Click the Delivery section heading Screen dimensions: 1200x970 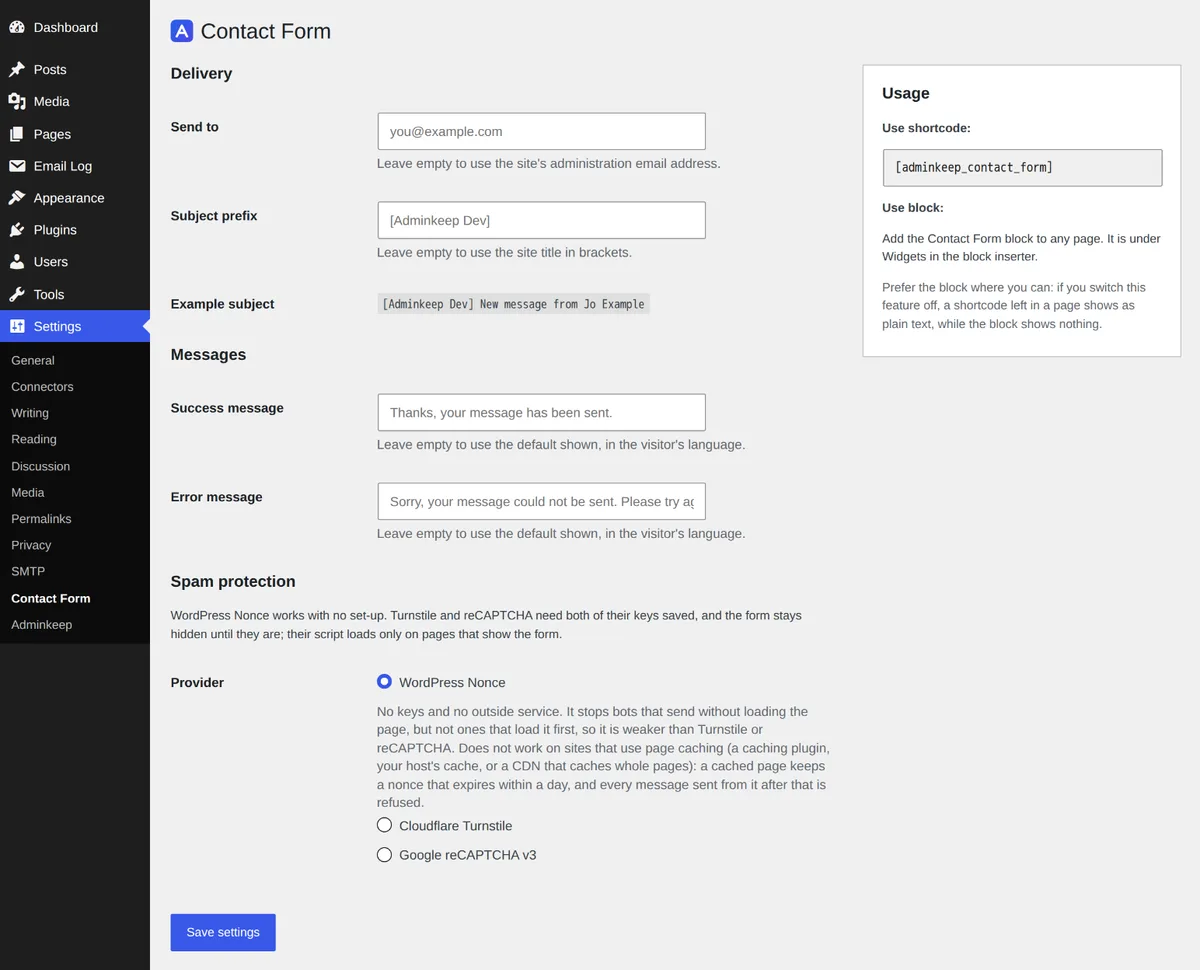click(x=201, y=73)
